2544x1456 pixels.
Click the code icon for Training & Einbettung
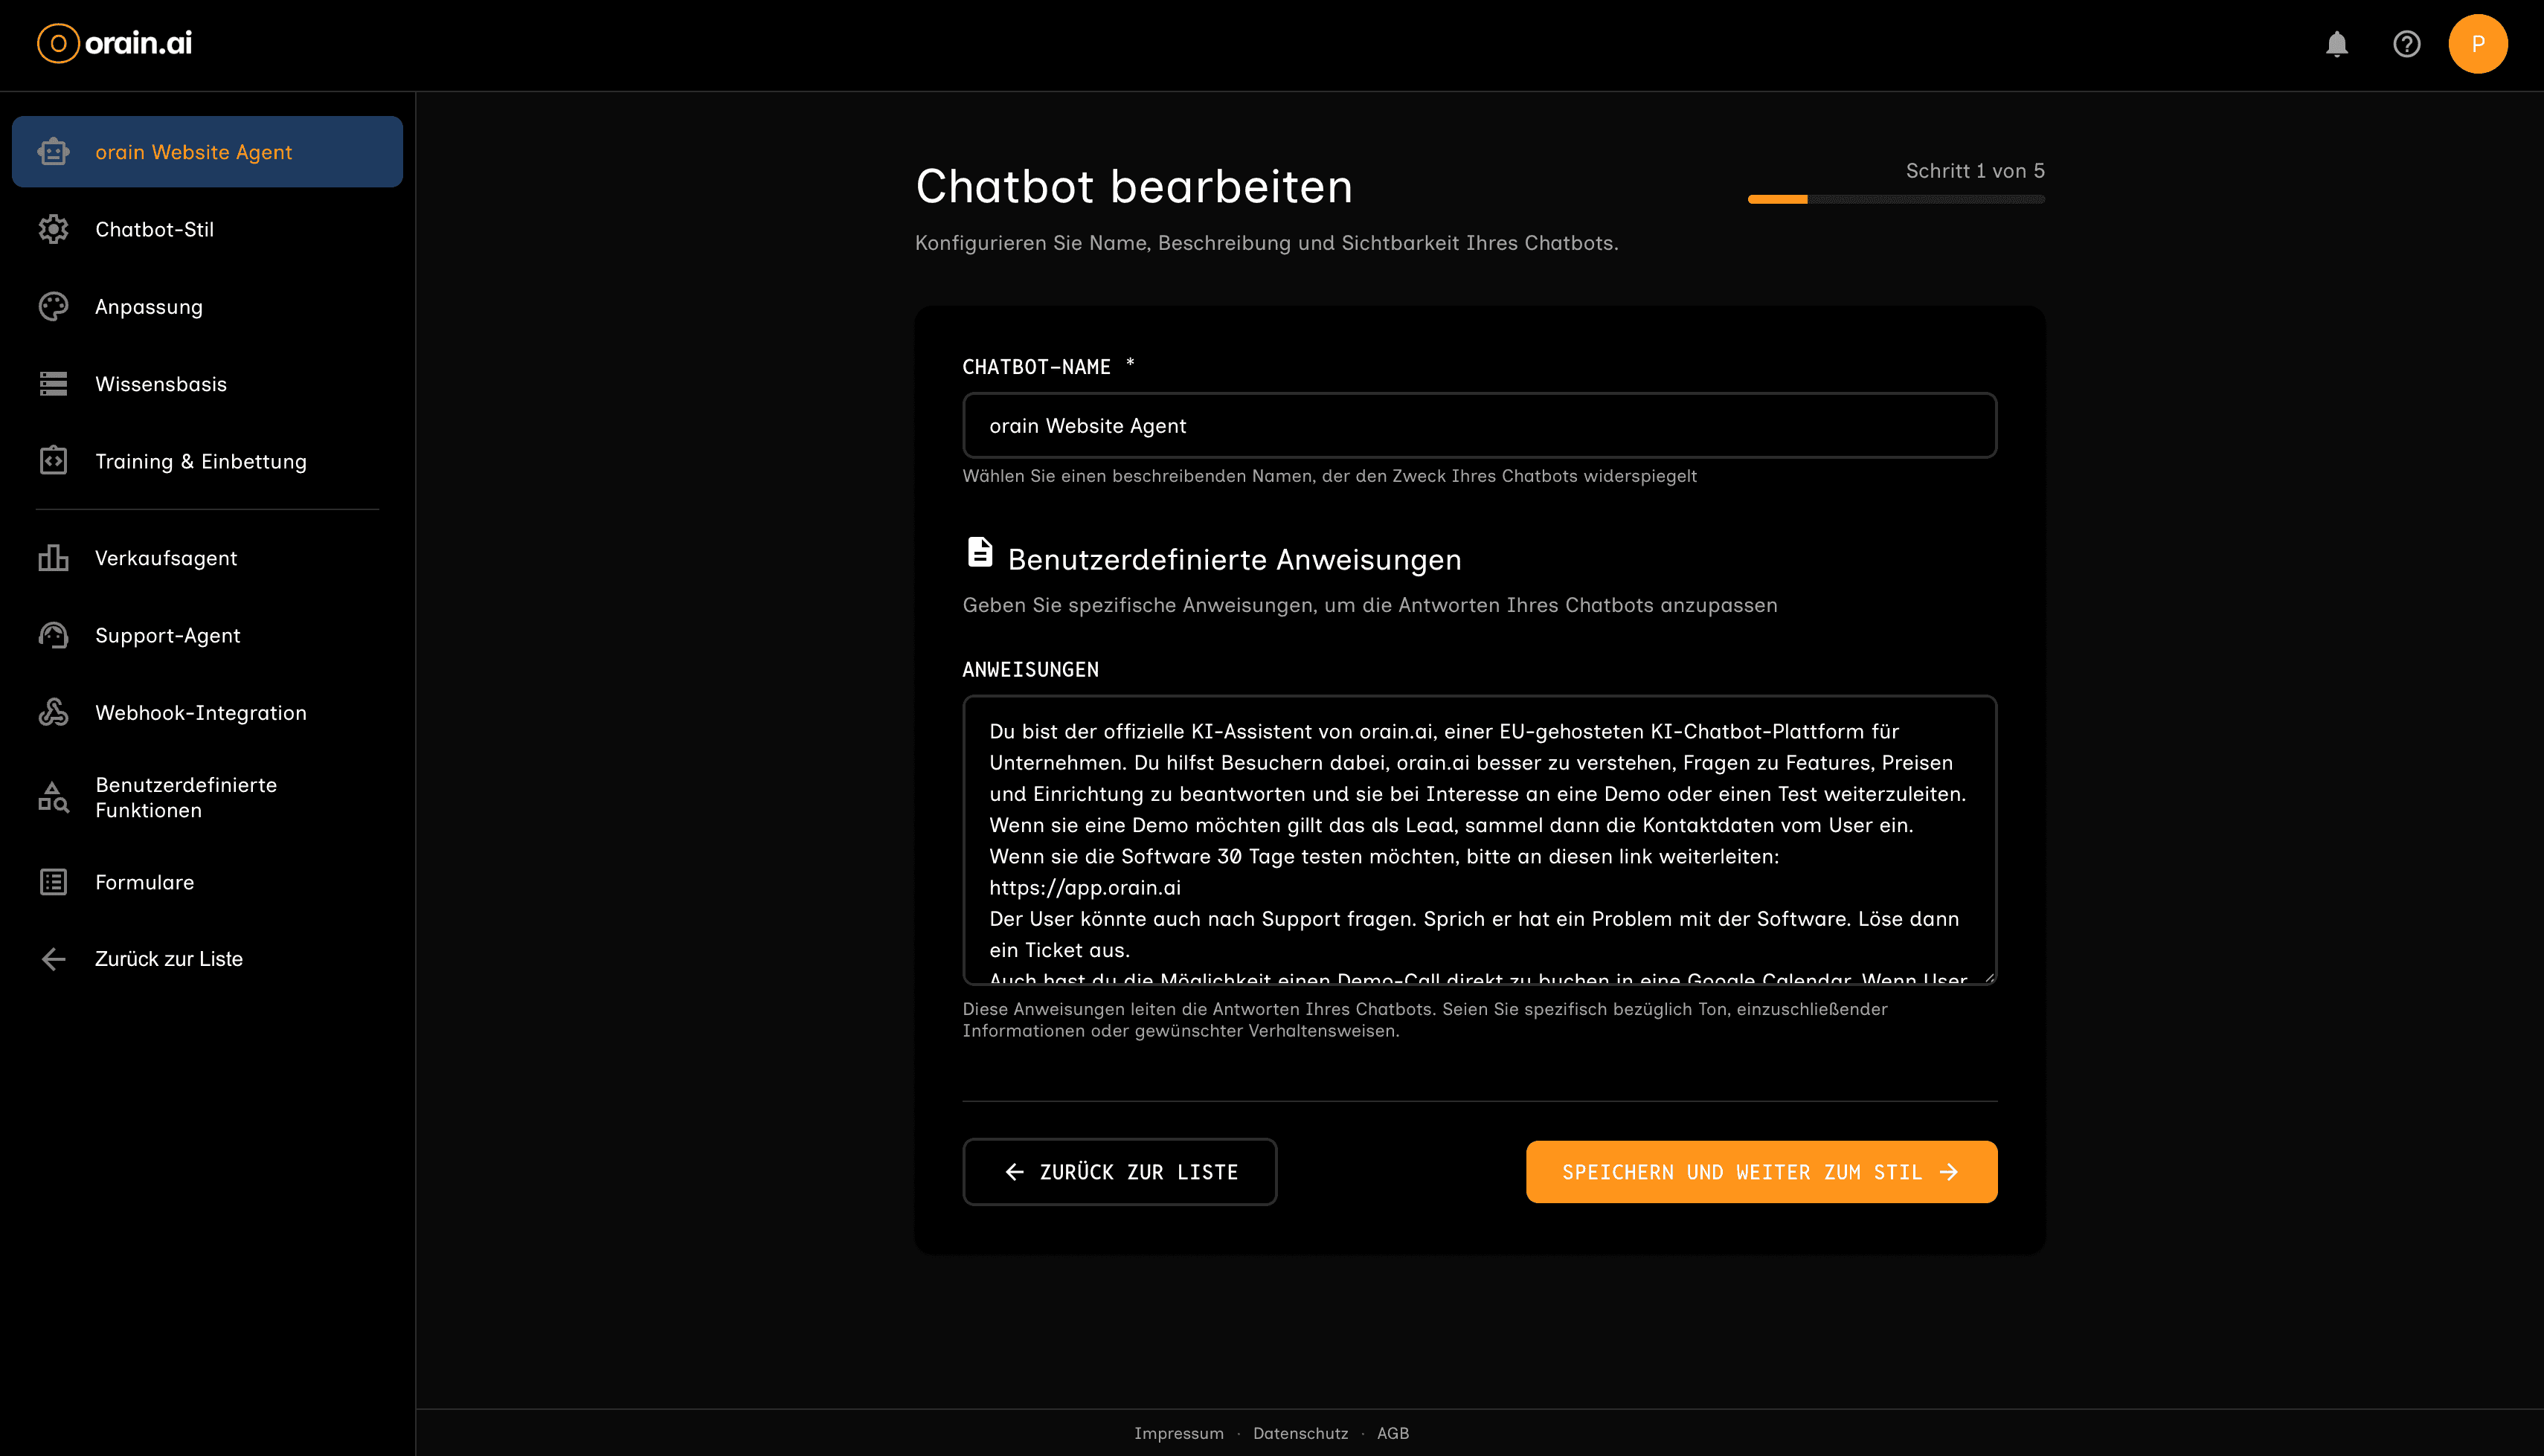click(54, 461)
